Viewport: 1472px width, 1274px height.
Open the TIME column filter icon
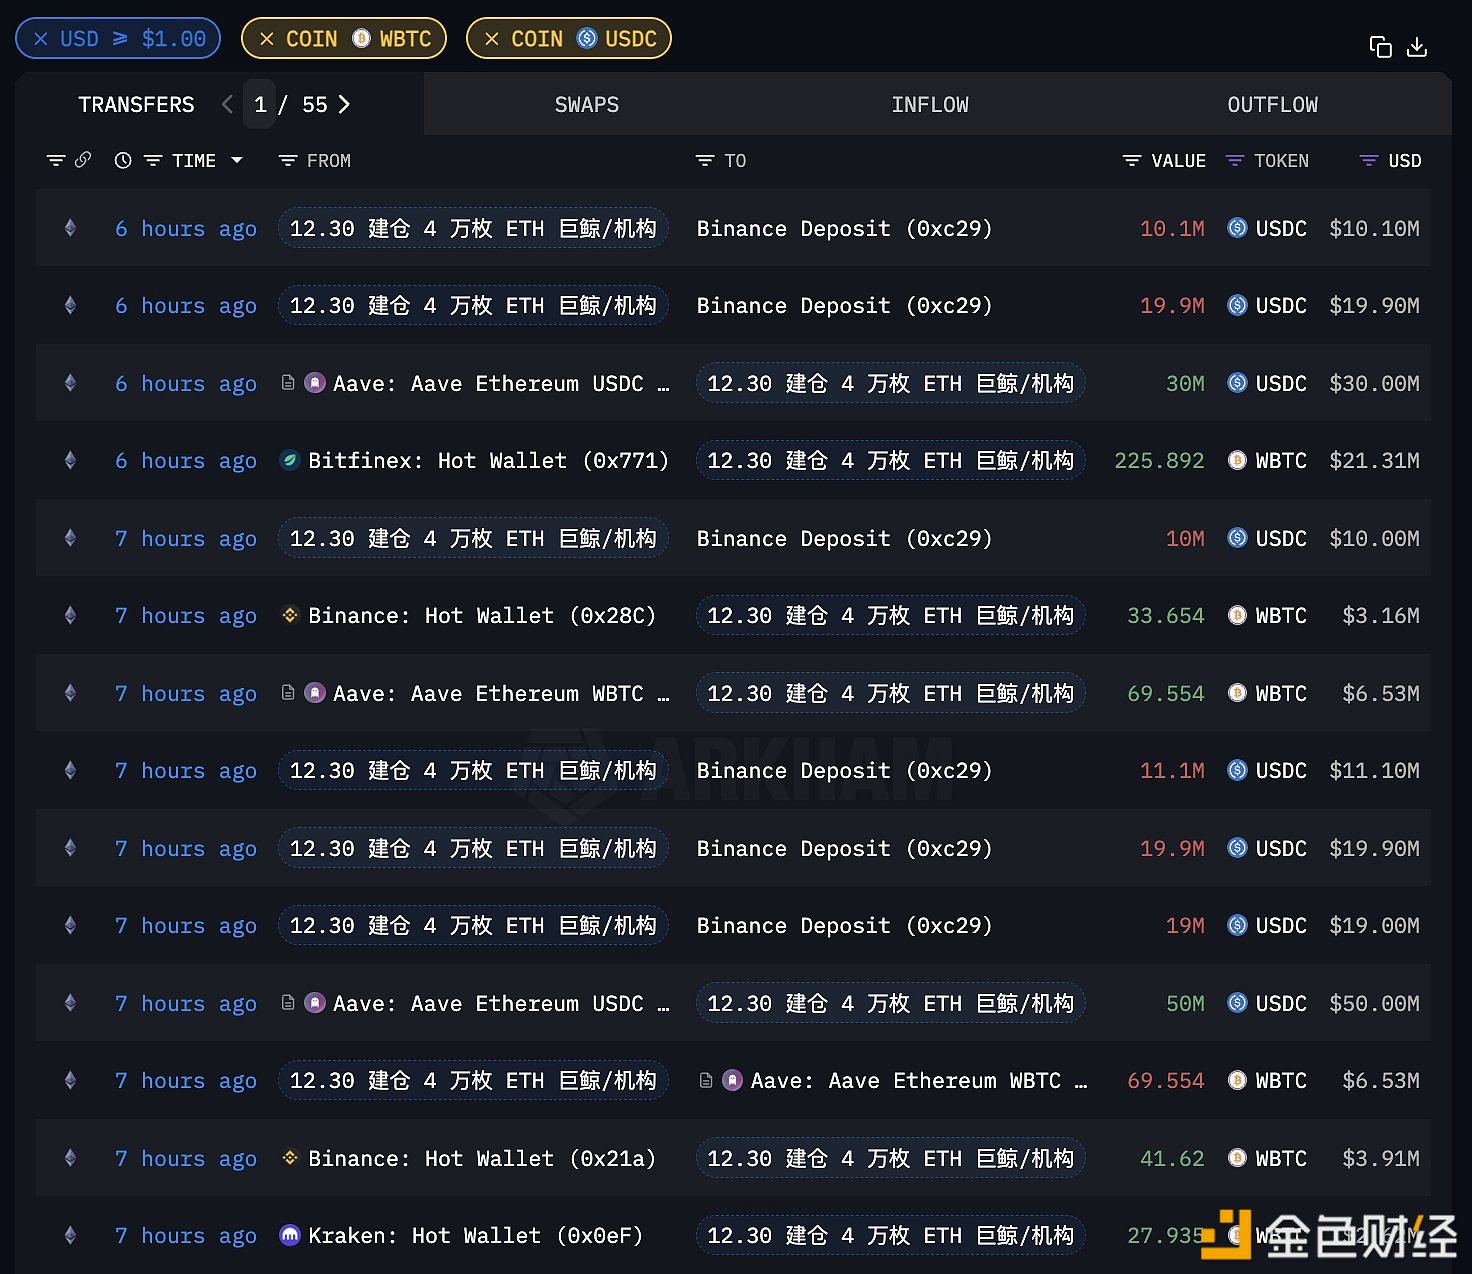click(153, 160)
